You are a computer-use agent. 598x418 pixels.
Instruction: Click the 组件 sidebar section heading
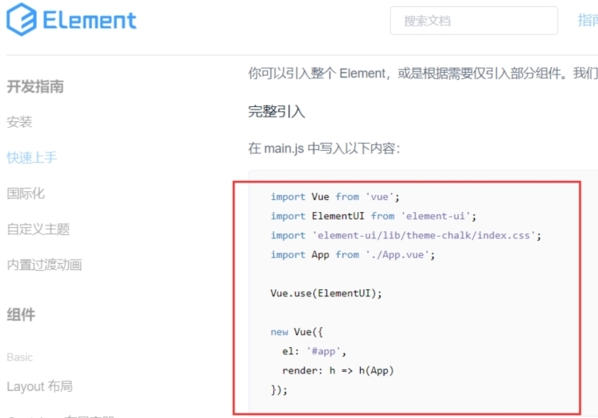point(21,315)
